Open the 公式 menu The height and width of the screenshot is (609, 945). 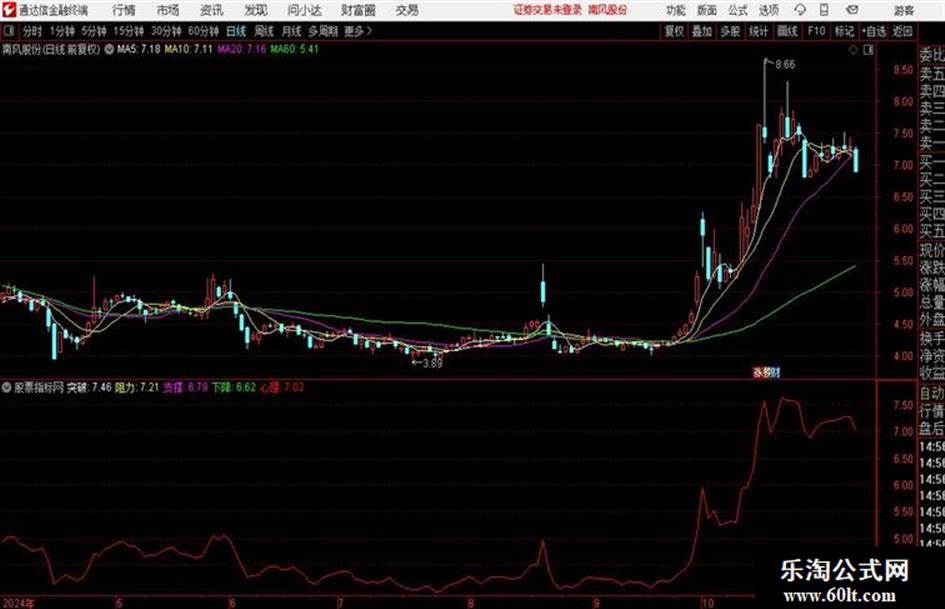[x=738, y=10]
